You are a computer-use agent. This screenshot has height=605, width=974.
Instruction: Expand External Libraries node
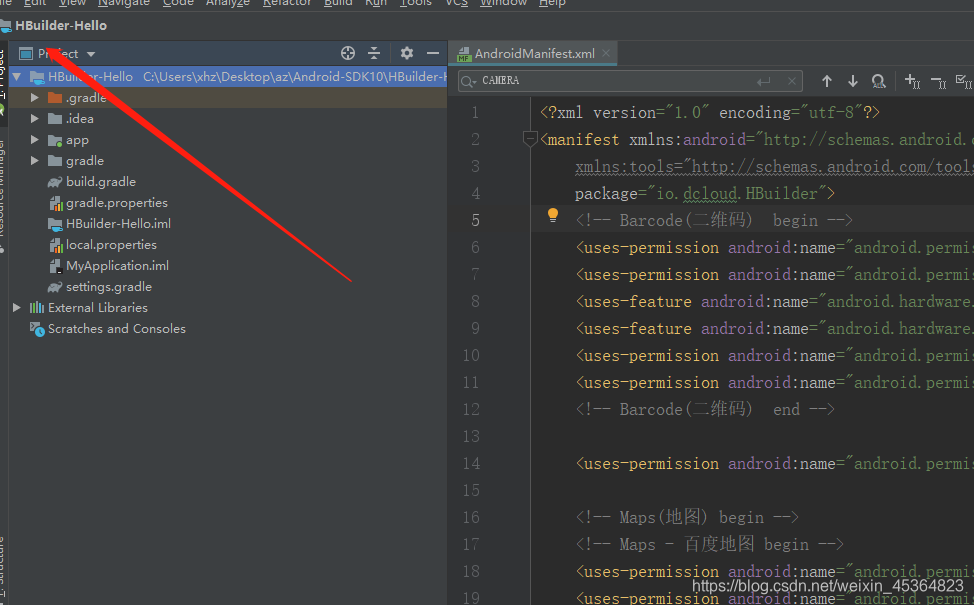[17, 307]
